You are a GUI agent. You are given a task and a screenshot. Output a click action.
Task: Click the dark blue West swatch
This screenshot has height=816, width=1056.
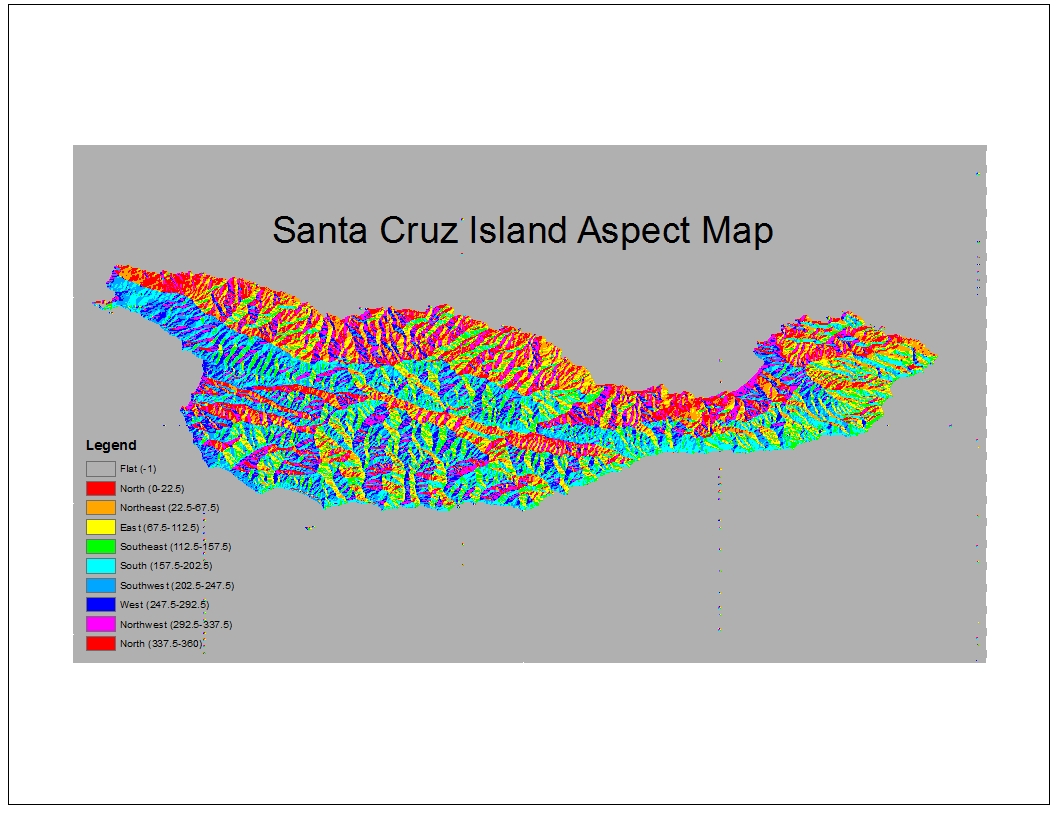[x=100, y=605]
